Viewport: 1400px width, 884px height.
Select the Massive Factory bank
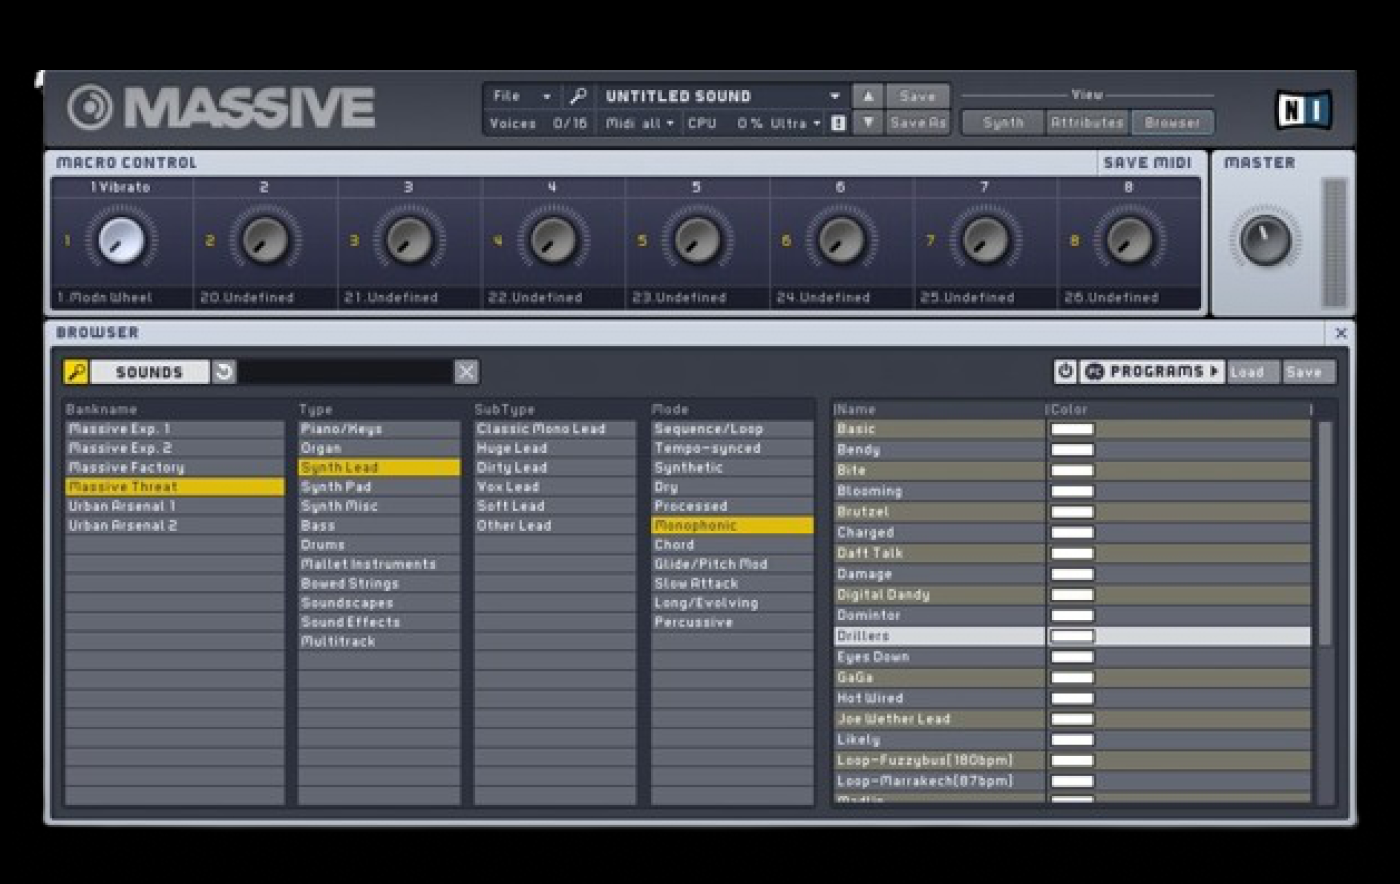174,467
